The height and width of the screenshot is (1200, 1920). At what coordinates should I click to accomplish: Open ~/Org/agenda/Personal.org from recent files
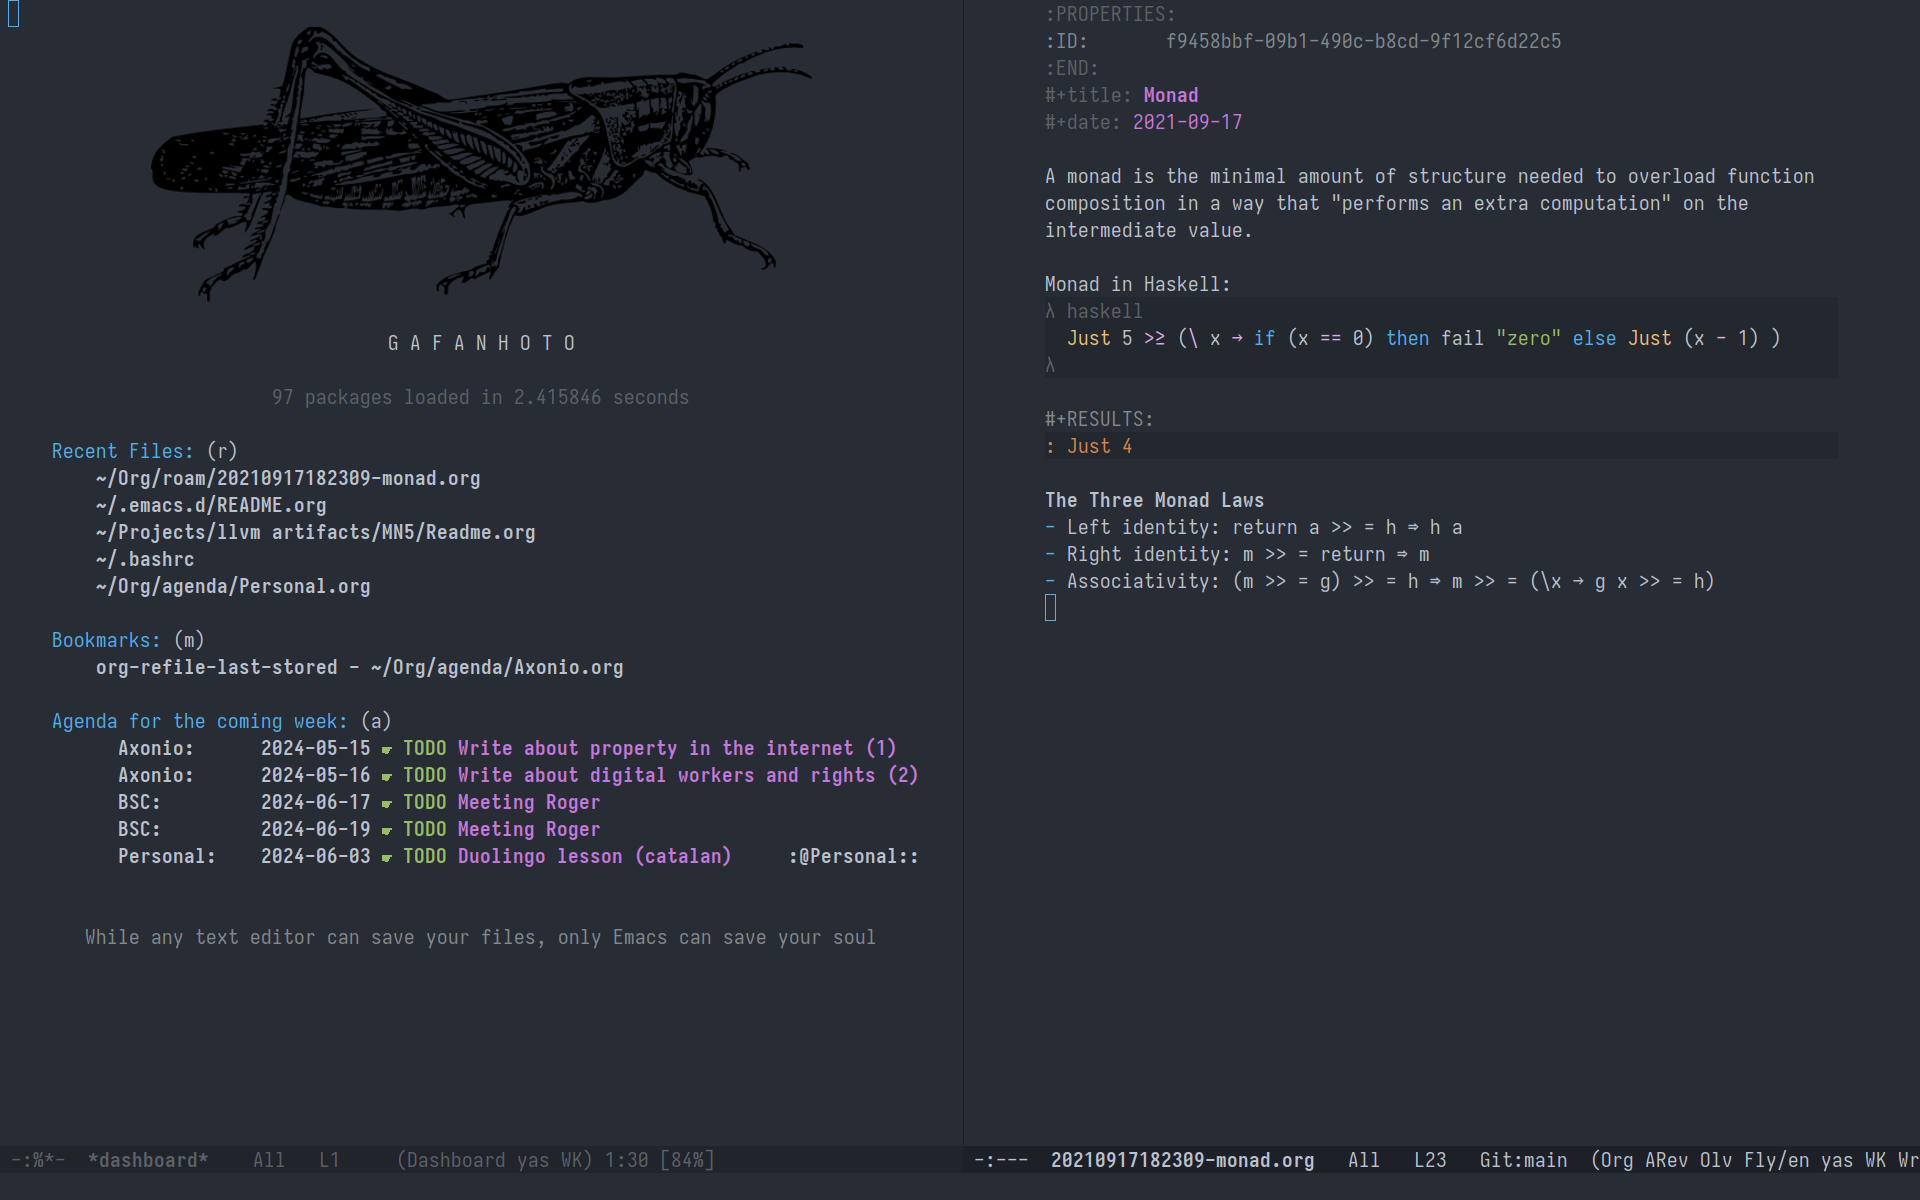[x=233, y=587]
